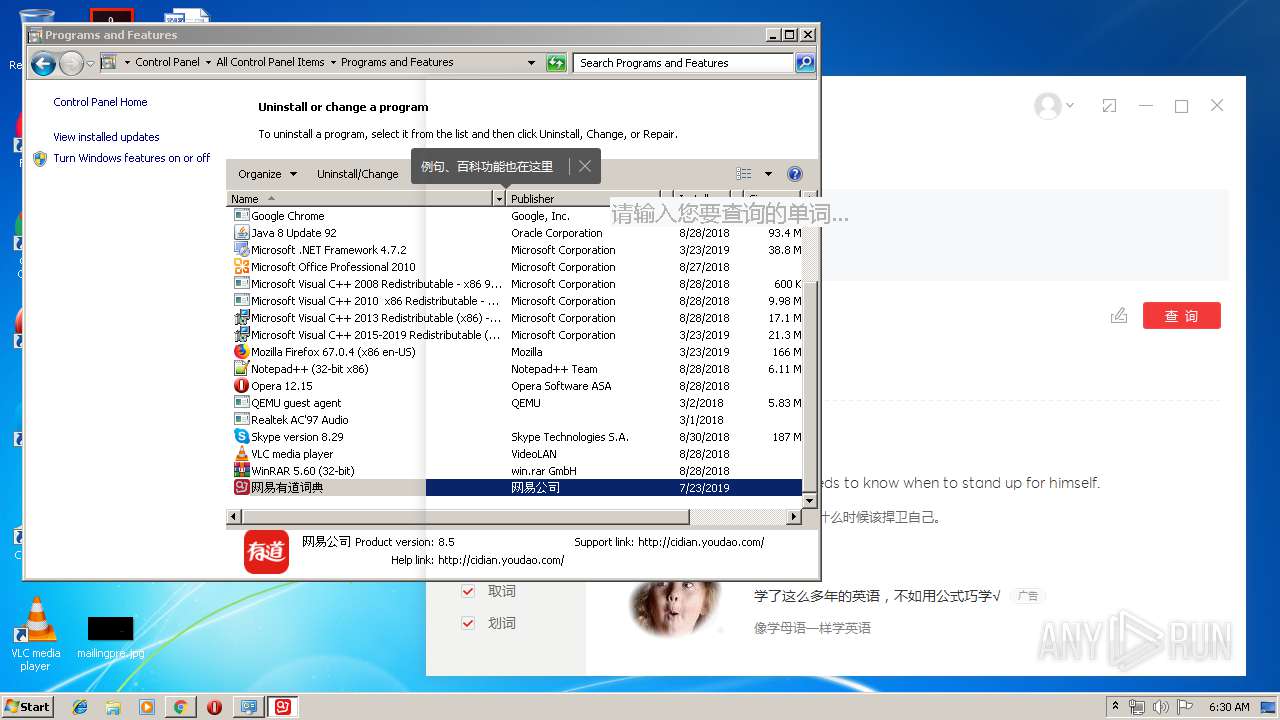This screenshot has height=720, width=1280.
Task: Open Opera from the taskbar
Action: coord(214,707)
